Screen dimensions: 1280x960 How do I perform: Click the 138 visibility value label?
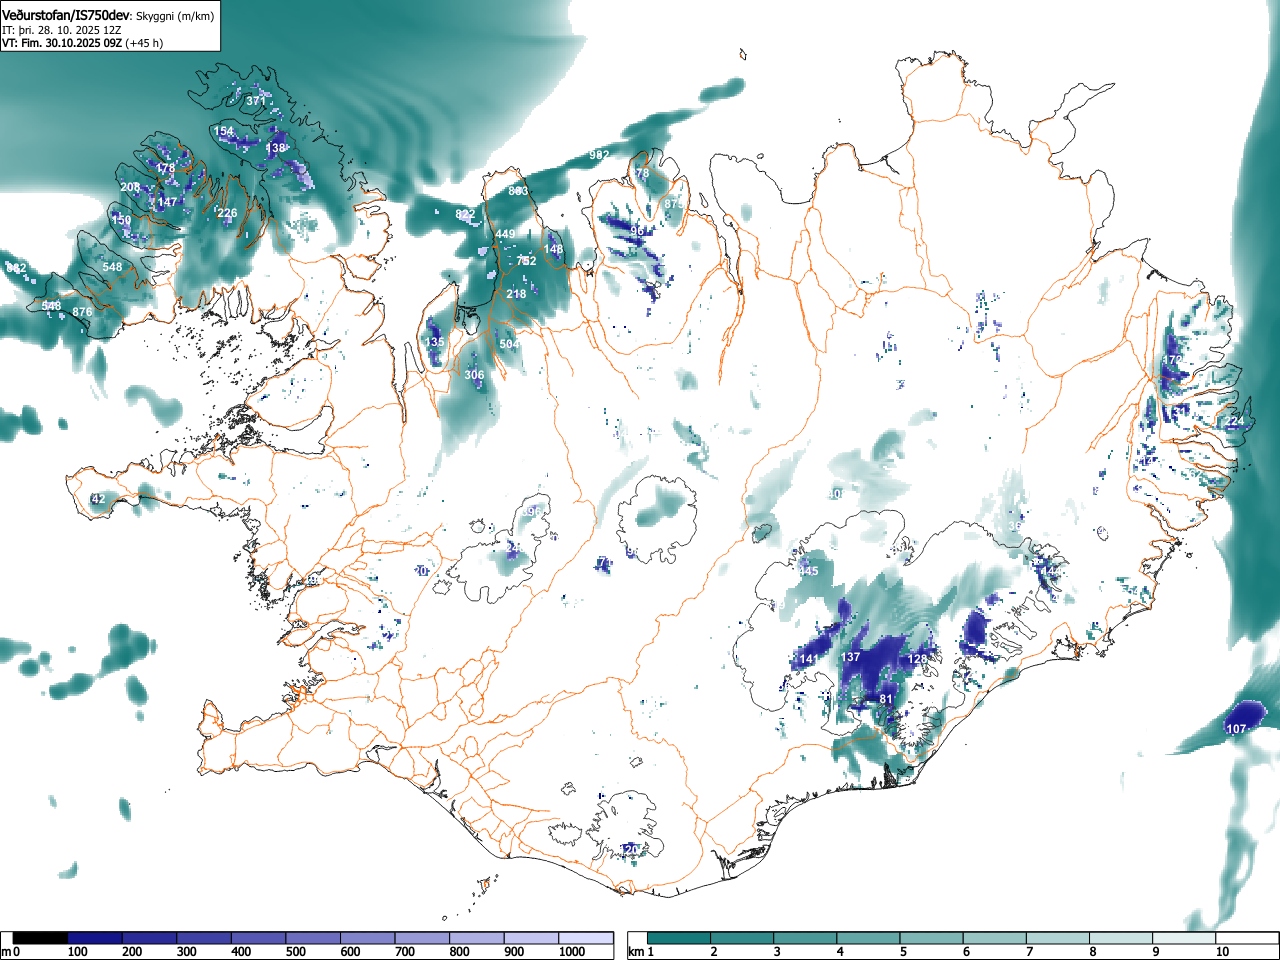click(276, 149)
